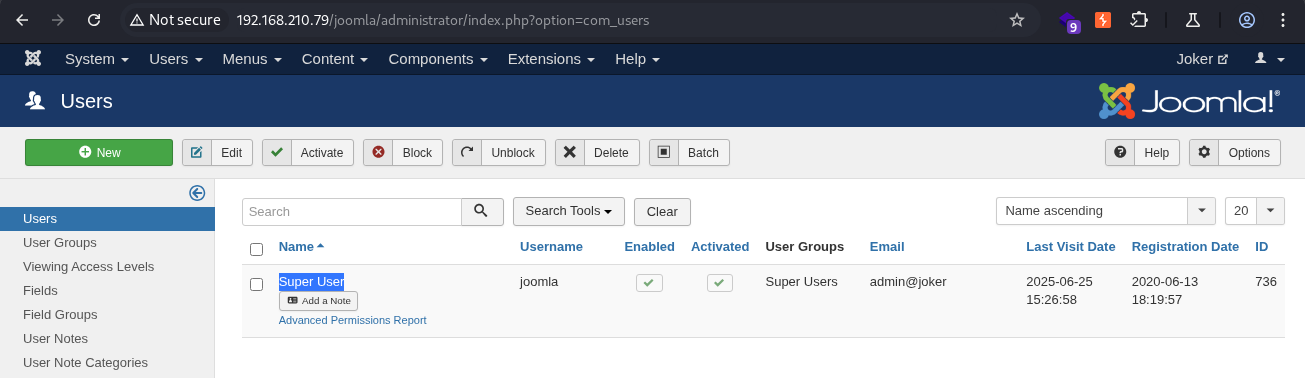Open the Advanced Permissions Report link
1305x378 pixels.
coord(352,320)
